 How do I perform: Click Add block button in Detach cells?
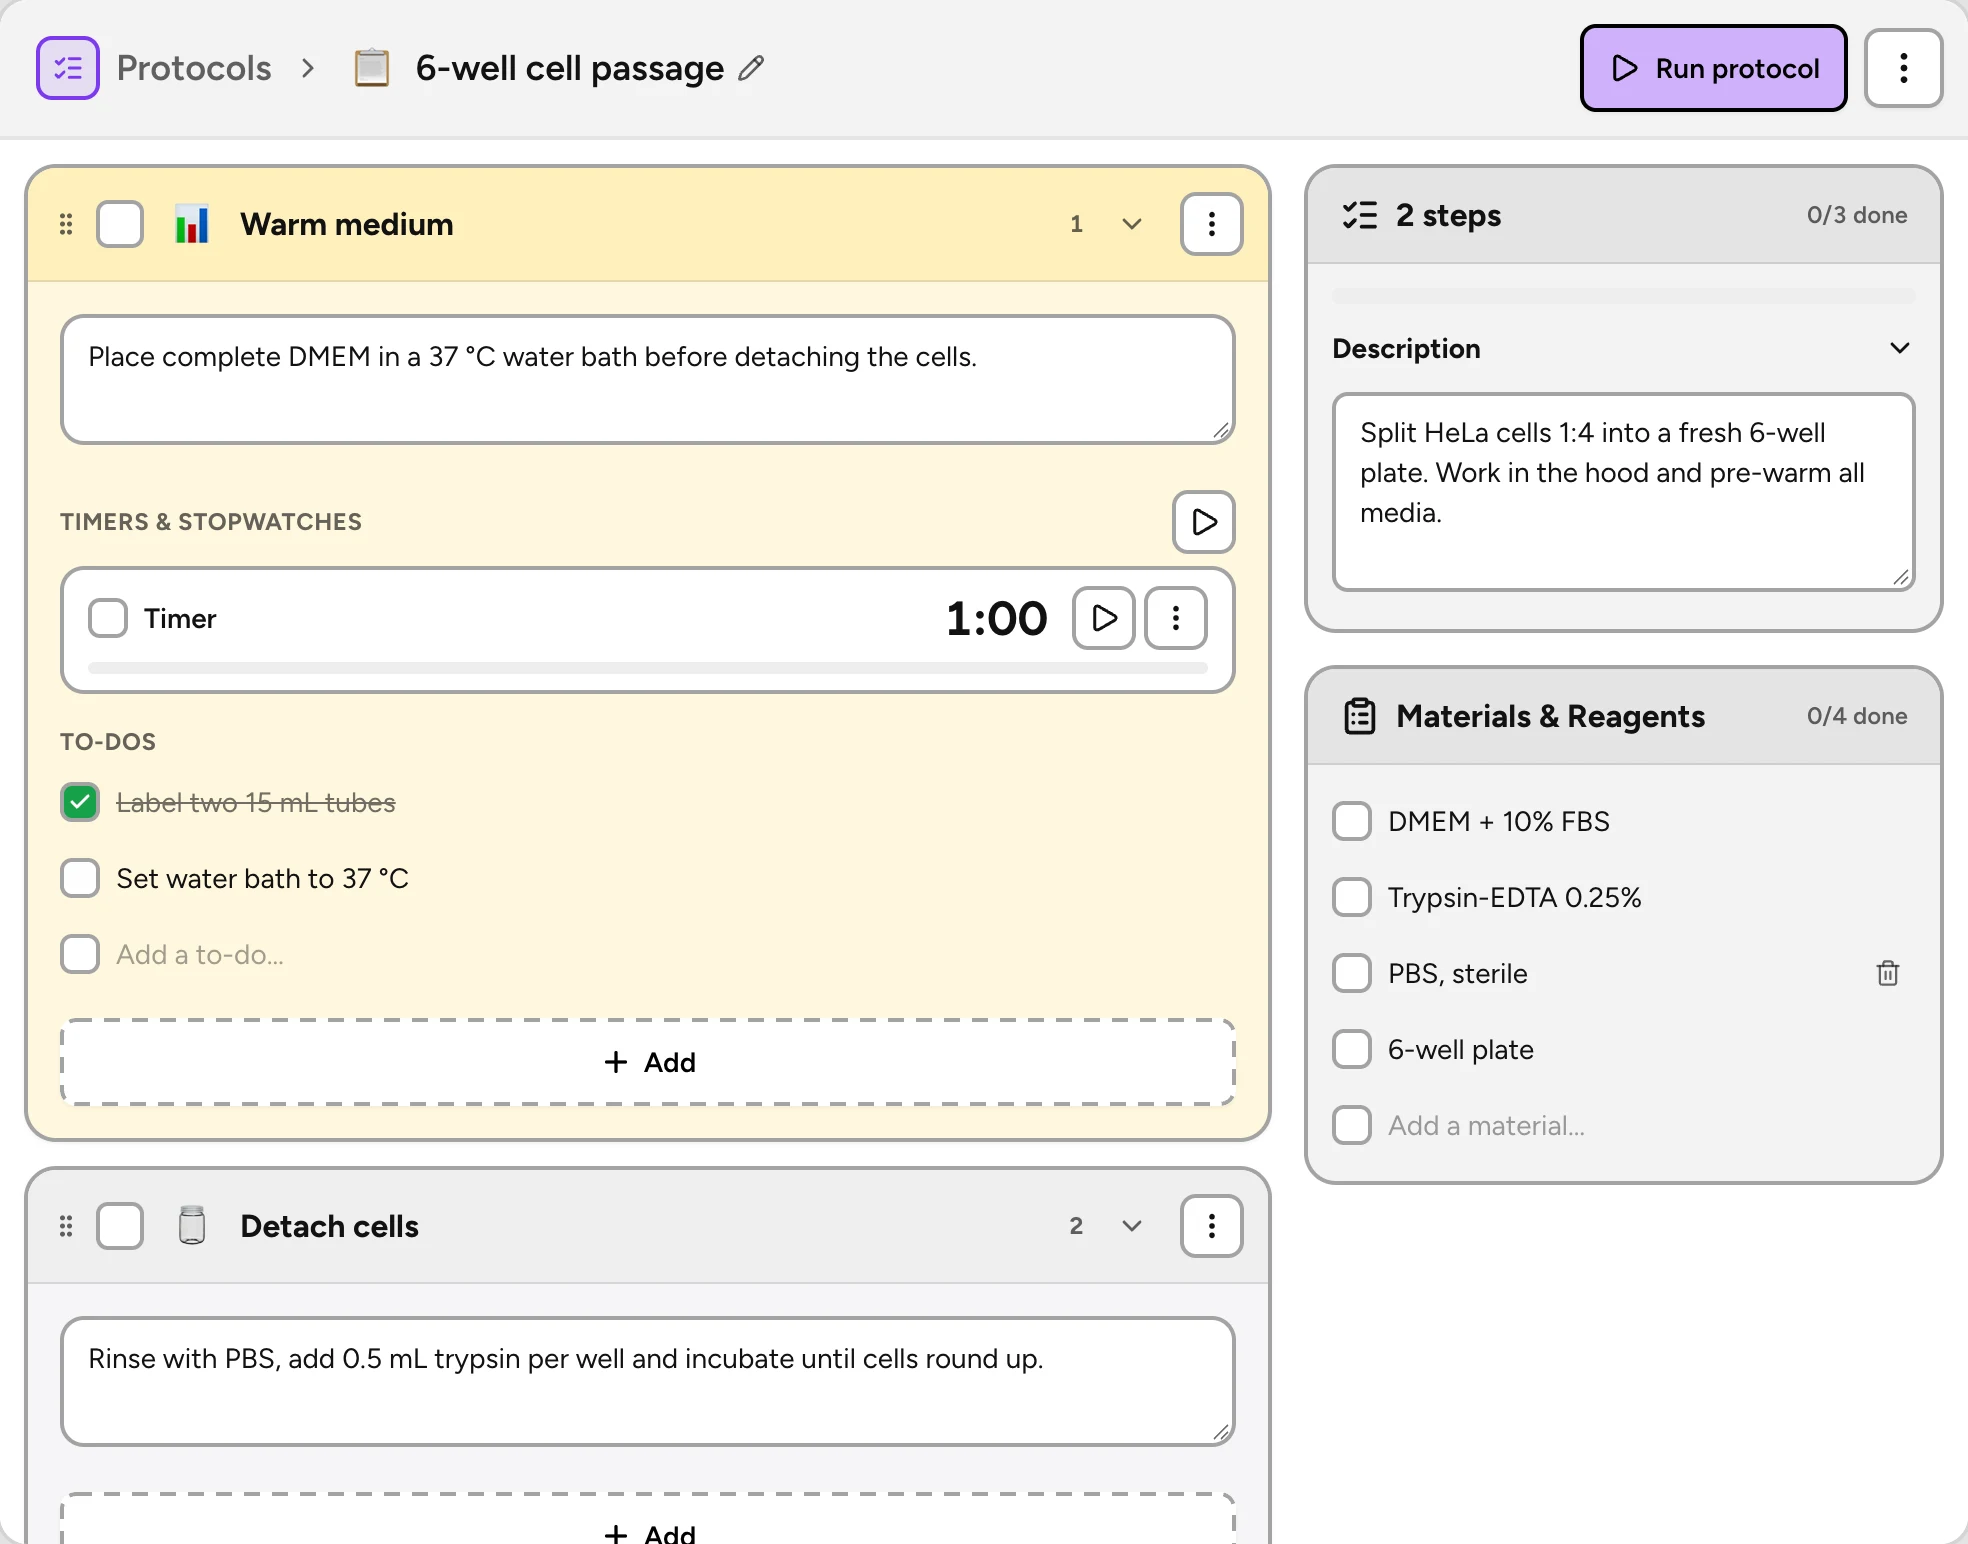pos(648,1520)
